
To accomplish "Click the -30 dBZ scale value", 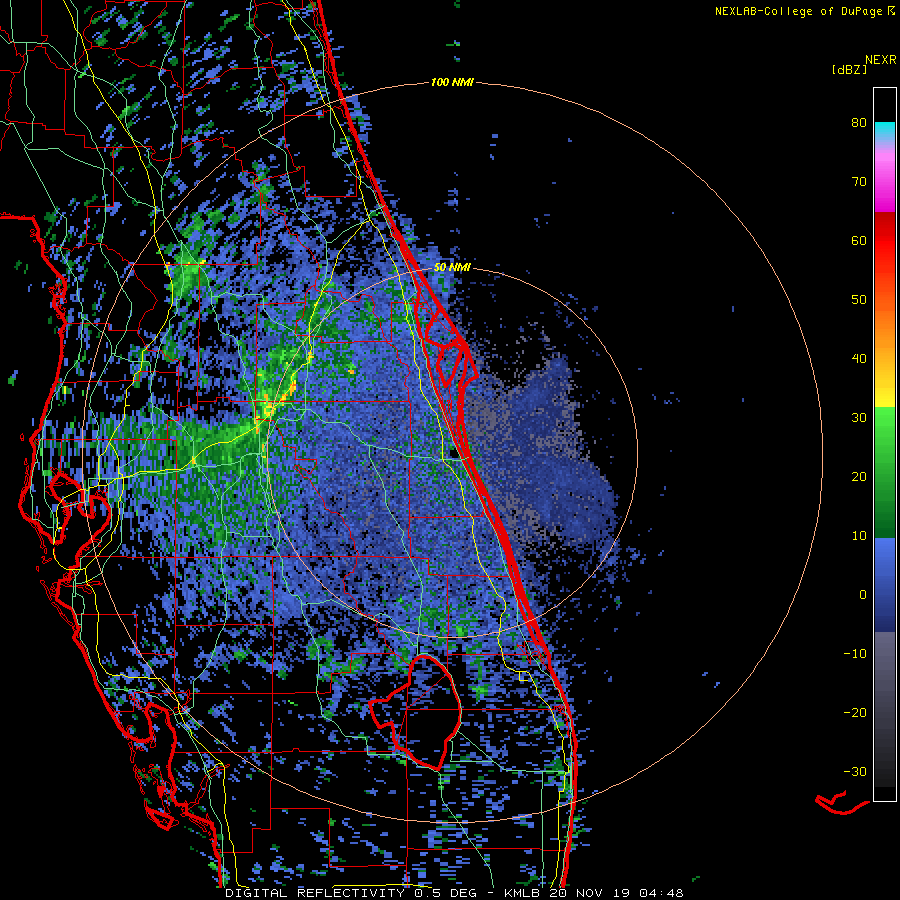I will point(855,771).
